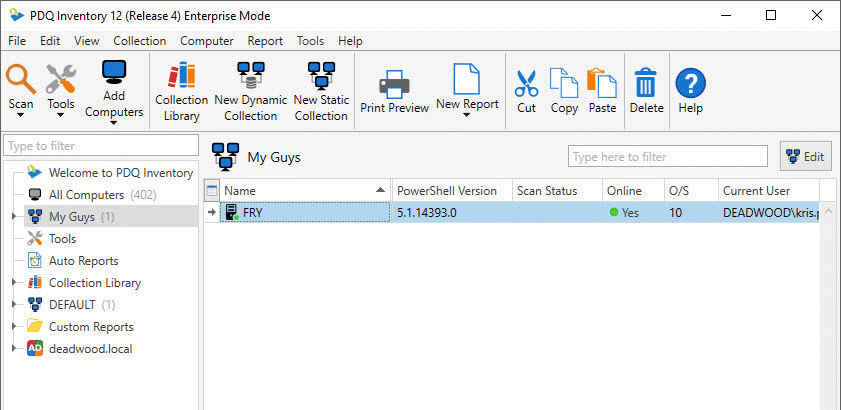Delete using the trash can icon
The width and height of the screenshot is (841, 410).
[x=646, y=83]
